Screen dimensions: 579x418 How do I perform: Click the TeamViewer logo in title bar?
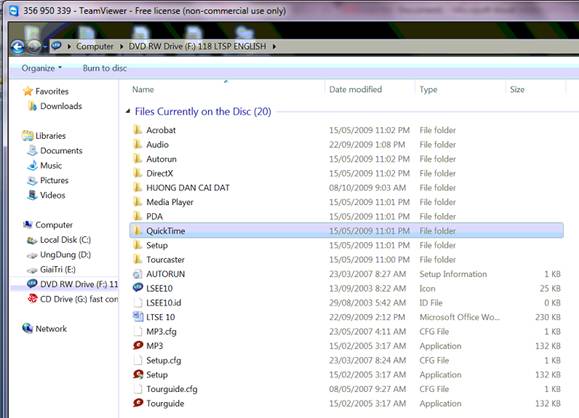[14, 11]
